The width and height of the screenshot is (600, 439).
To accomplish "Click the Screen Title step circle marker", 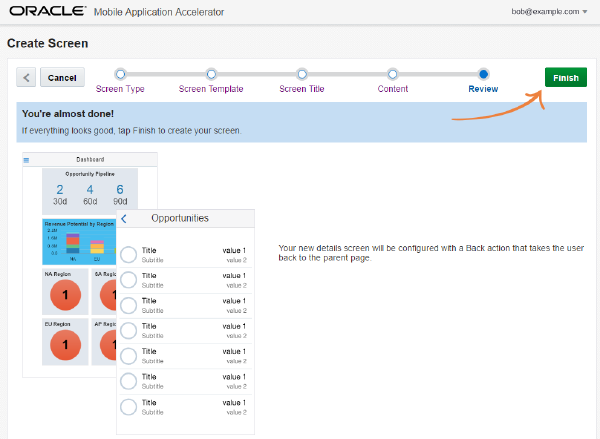I will 302,74.
